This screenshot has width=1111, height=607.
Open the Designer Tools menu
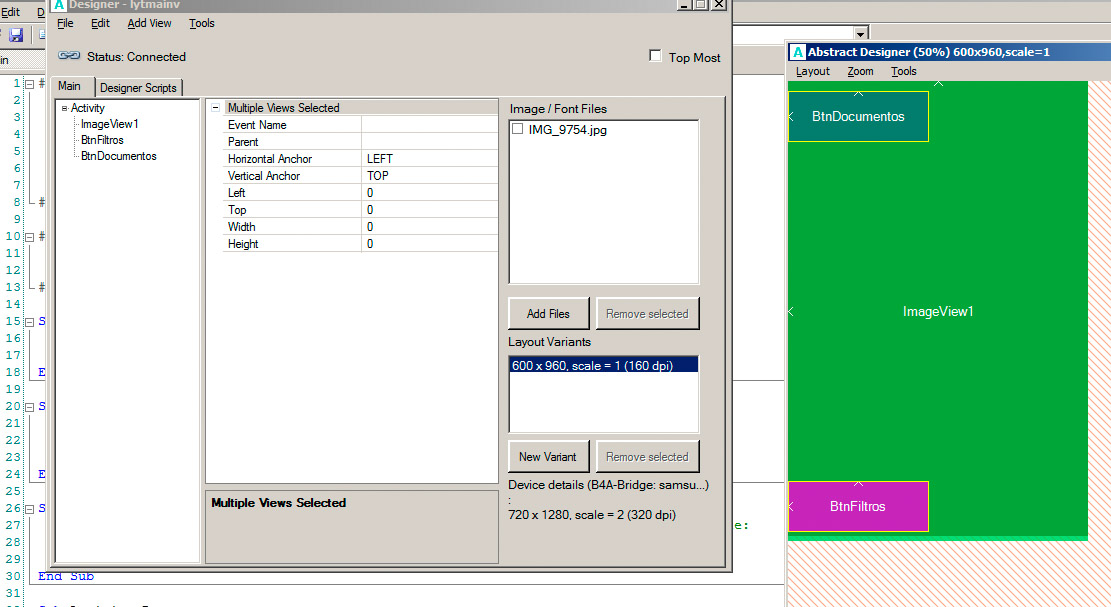point(202,23)
